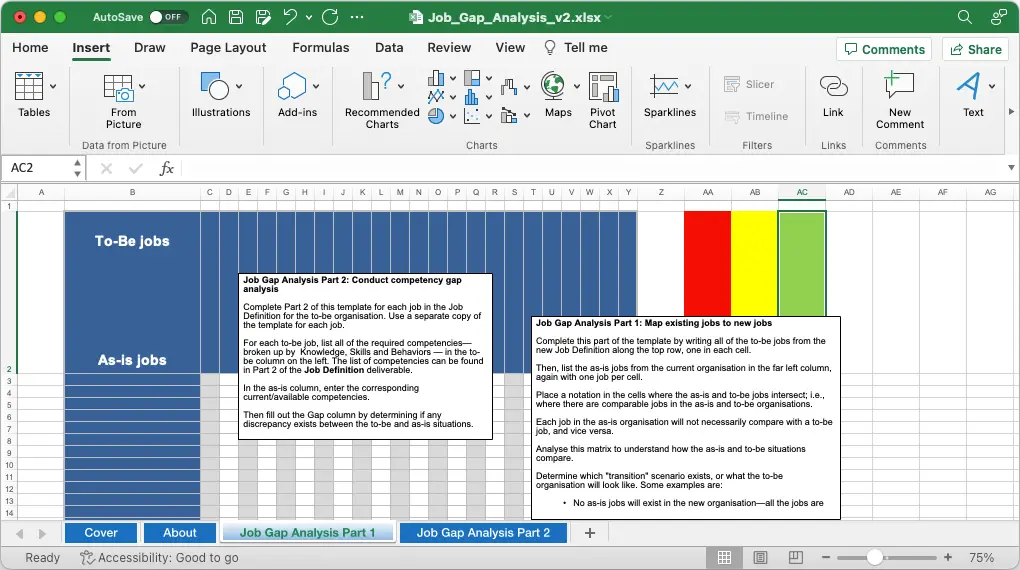
Task: Click Tell me search box
Action: tap(576, 48)
